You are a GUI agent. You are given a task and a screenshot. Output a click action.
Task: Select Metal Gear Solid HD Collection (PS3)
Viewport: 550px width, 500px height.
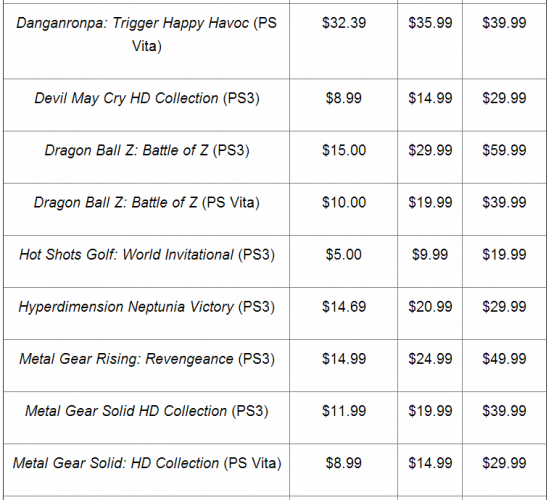(x=147, y=411)
